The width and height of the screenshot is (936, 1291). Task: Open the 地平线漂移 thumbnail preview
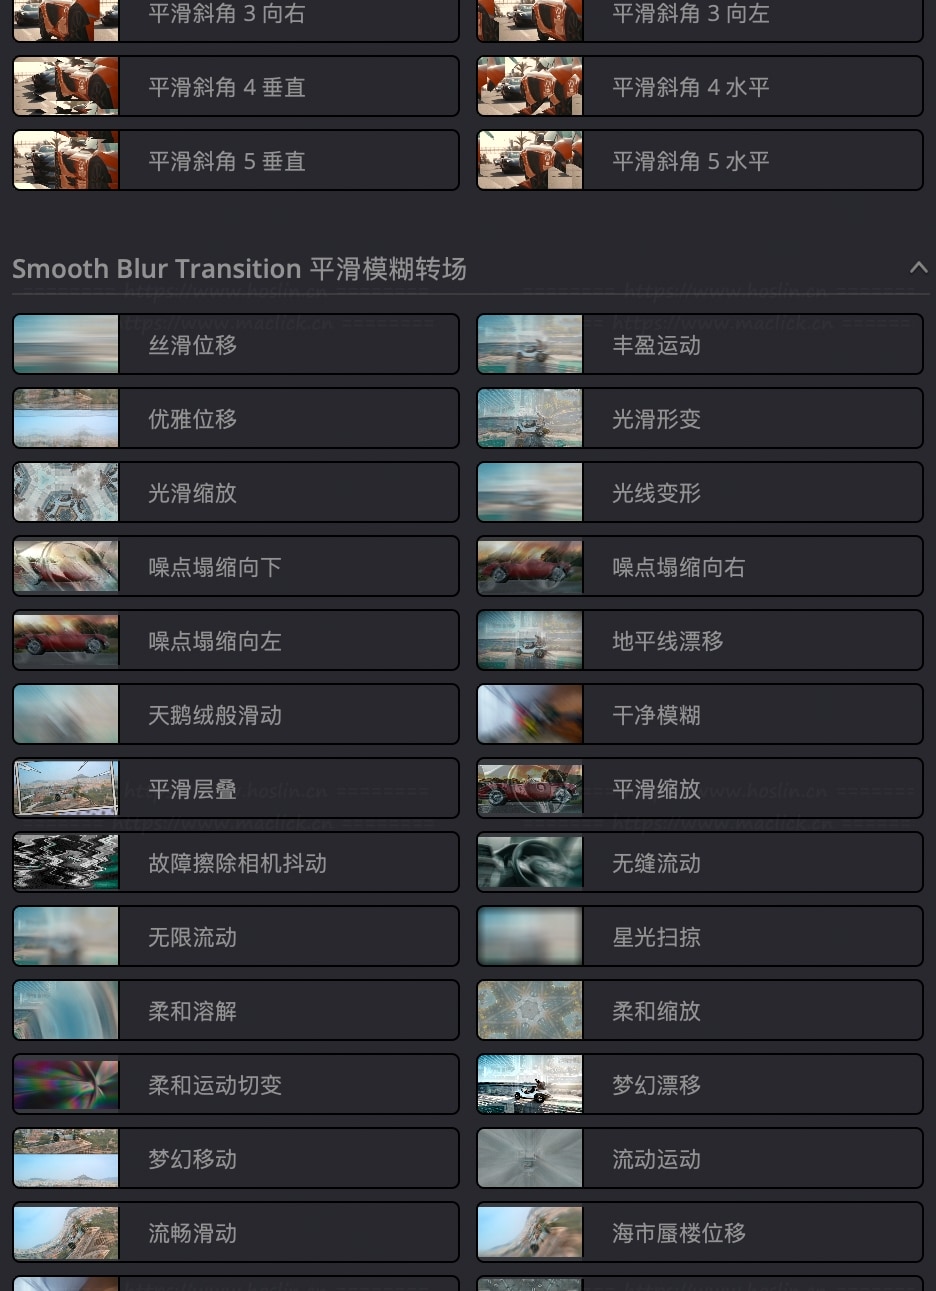530,641
